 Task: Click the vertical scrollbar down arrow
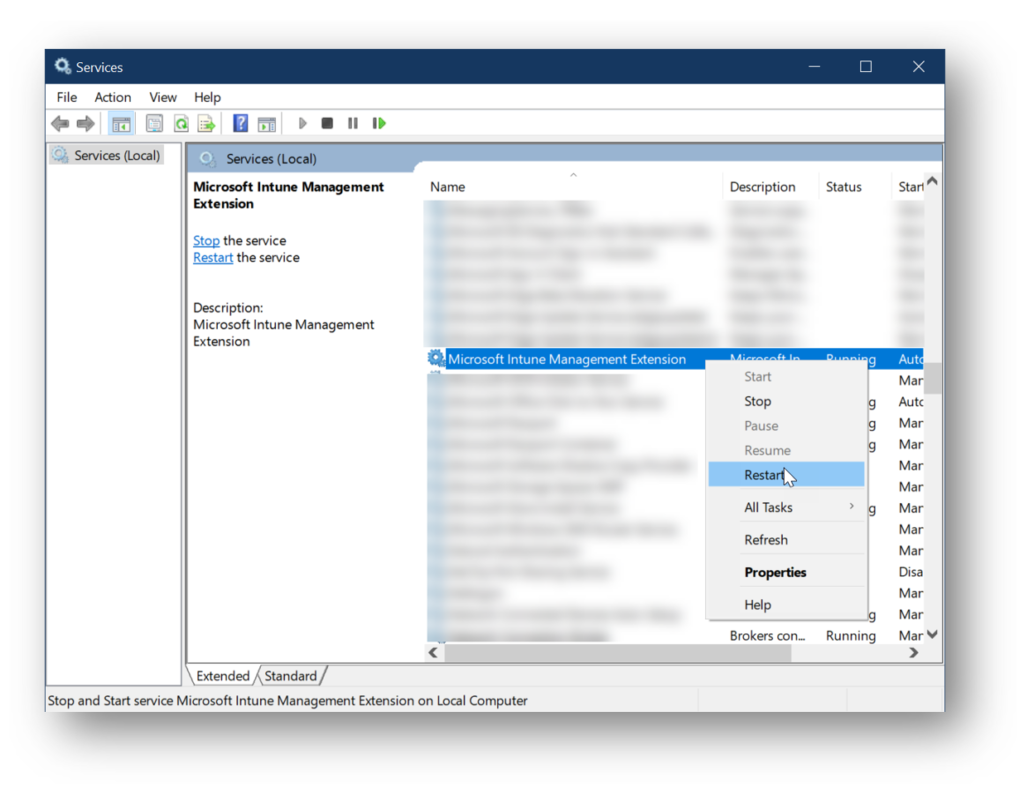click(x=933, y=634)
